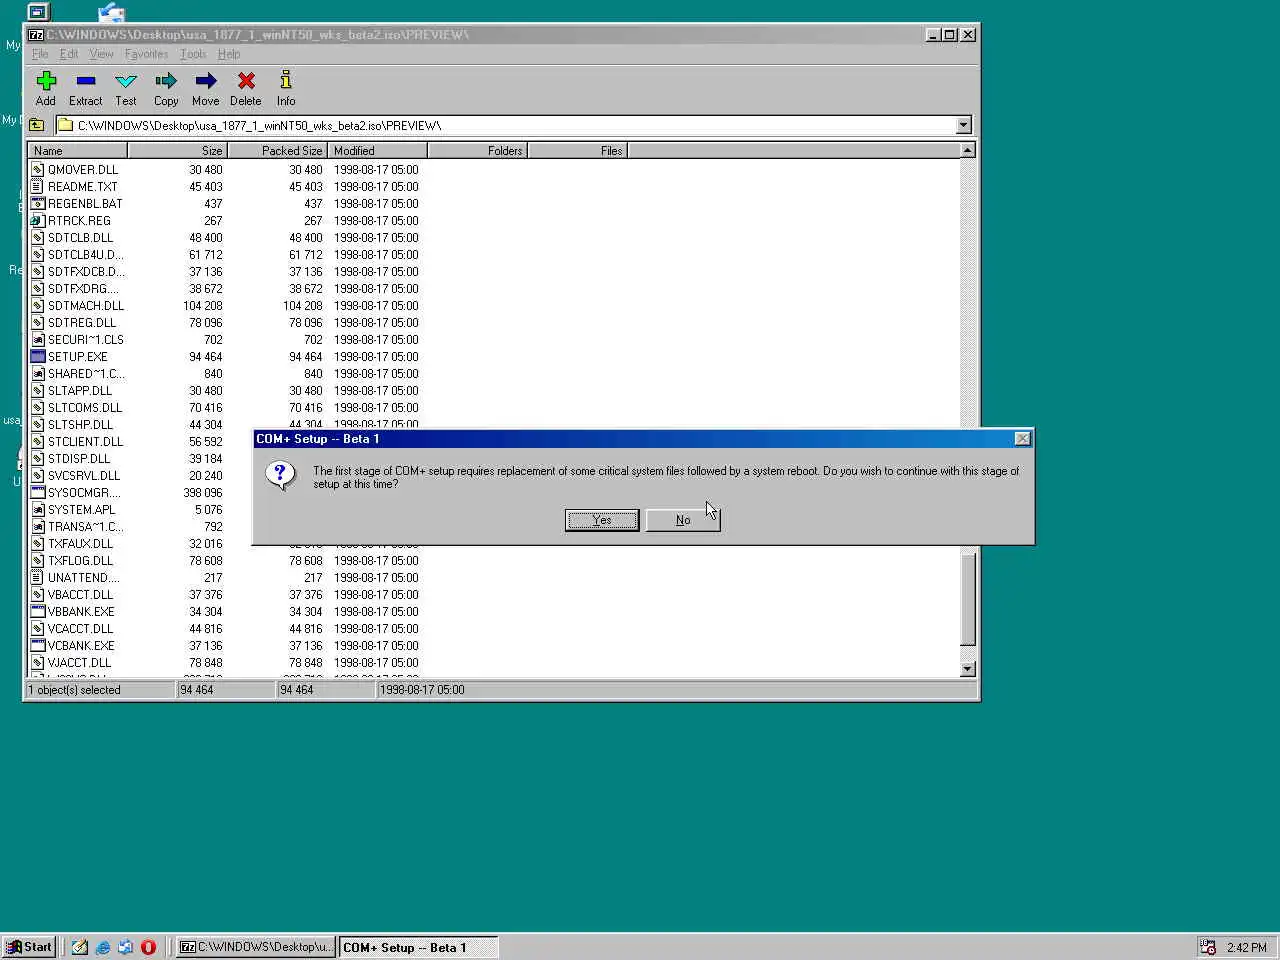Select the VCACCT.DLL file name
1280x960 pixels.
[81, 629]
